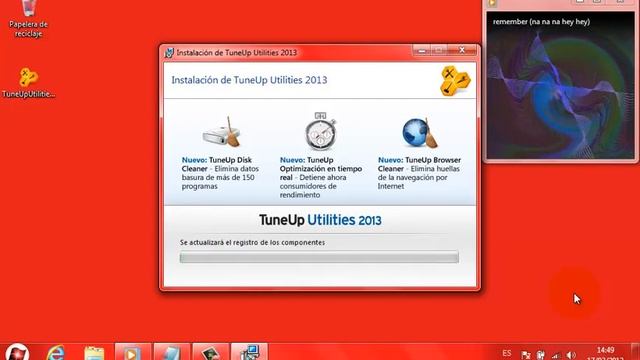
Task: Click the TuneUp Browser Cleaner globe icon
Action: [x=419, y=133]
